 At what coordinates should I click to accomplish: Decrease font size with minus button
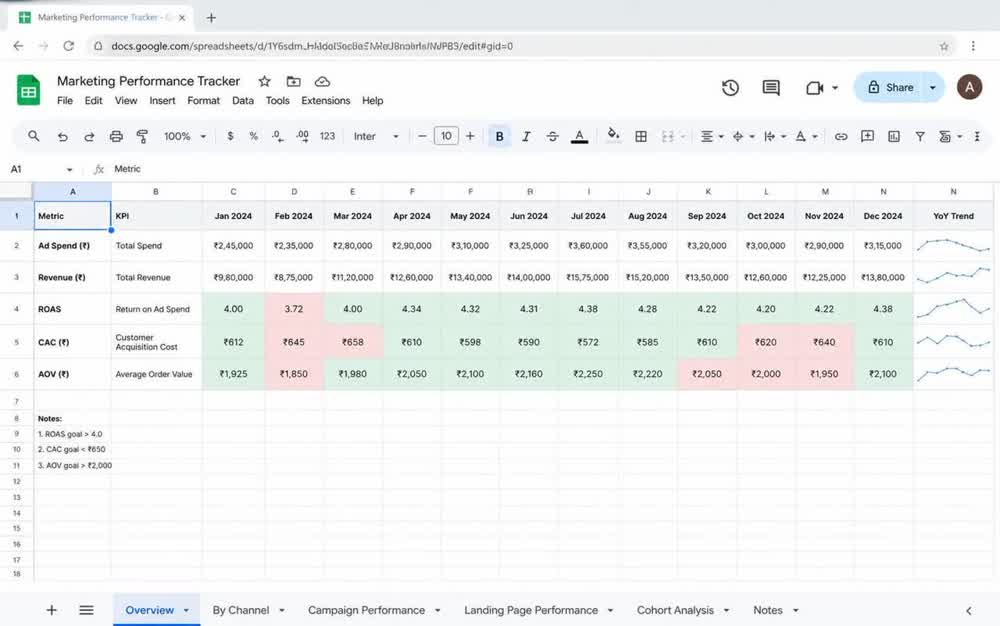click(422, 136)
